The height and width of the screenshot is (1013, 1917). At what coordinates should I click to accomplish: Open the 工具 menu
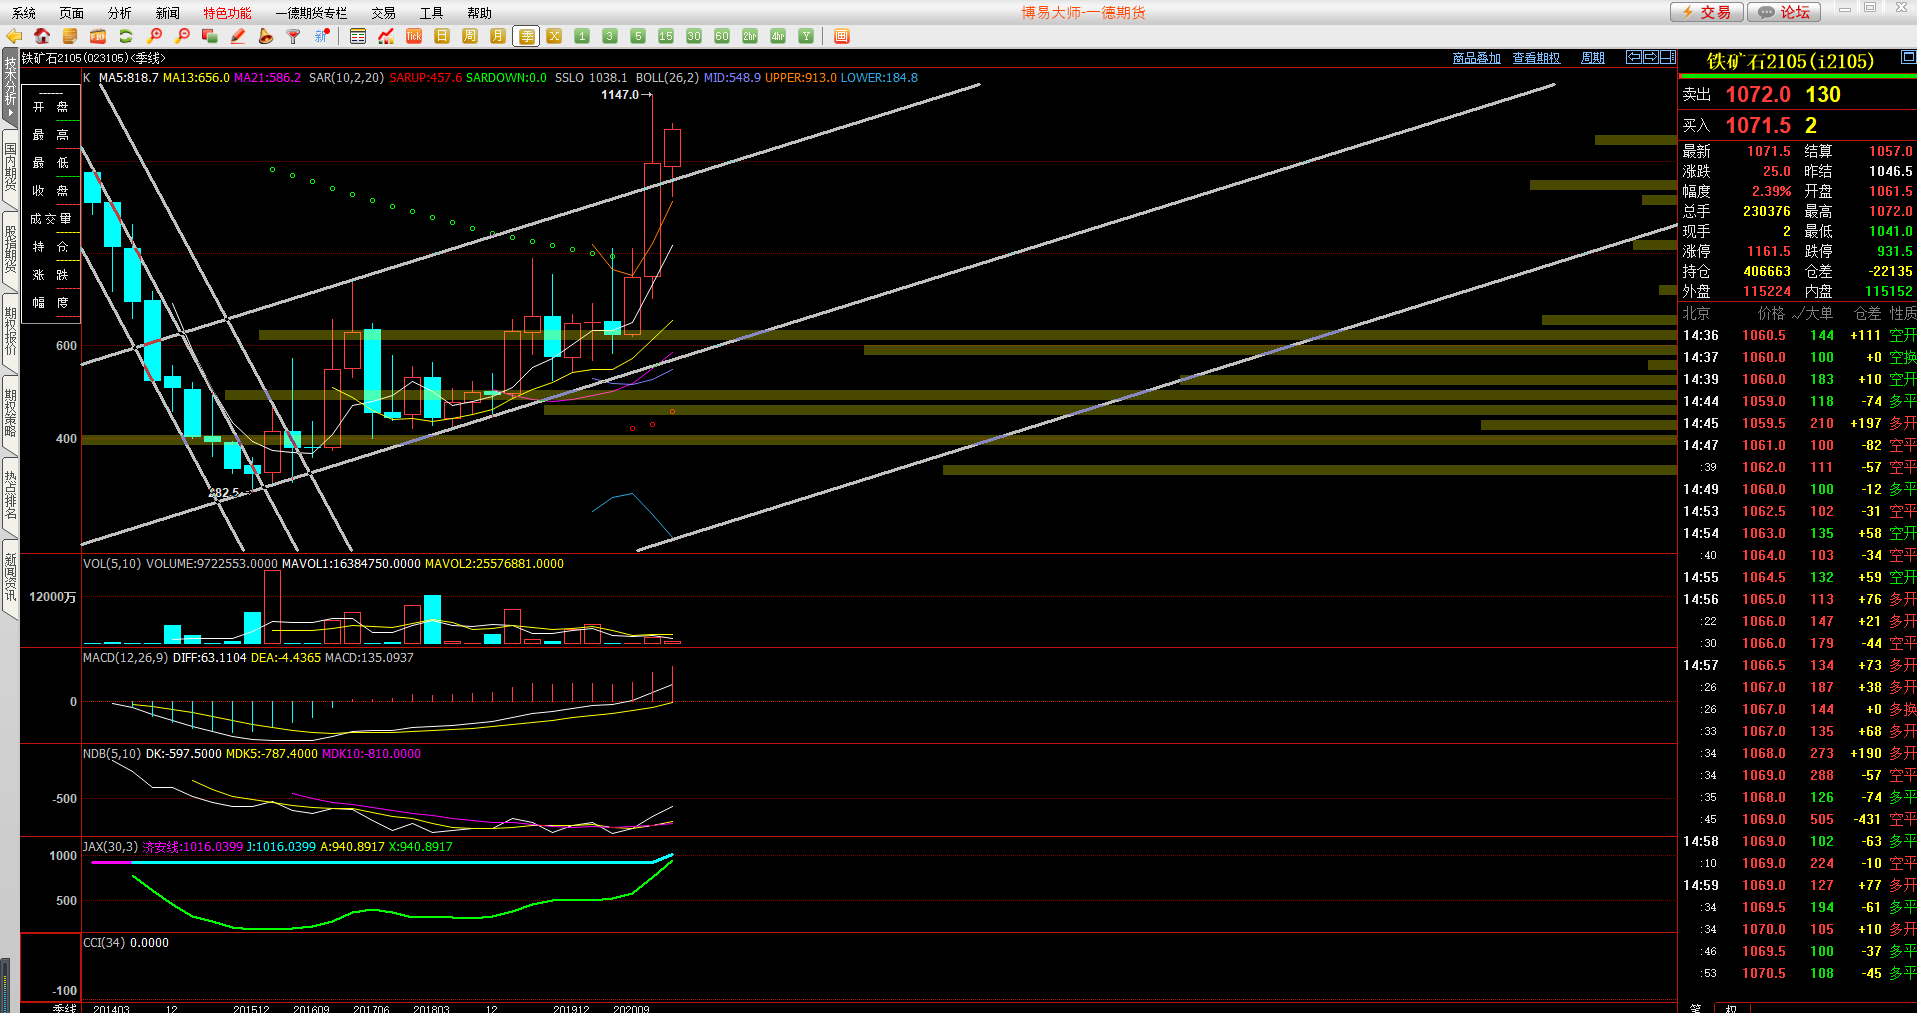click(431, 13)
